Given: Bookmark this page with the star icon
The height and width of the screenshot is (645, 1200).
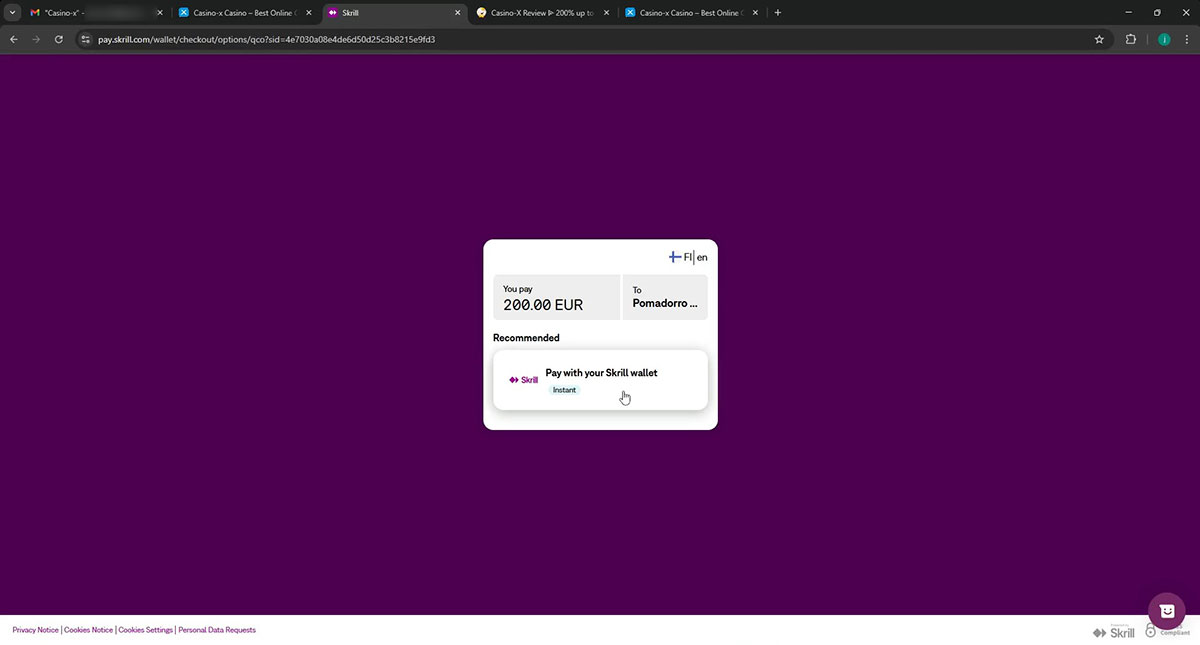Looking at the screenshot, I should click(x=1099, y=40).
